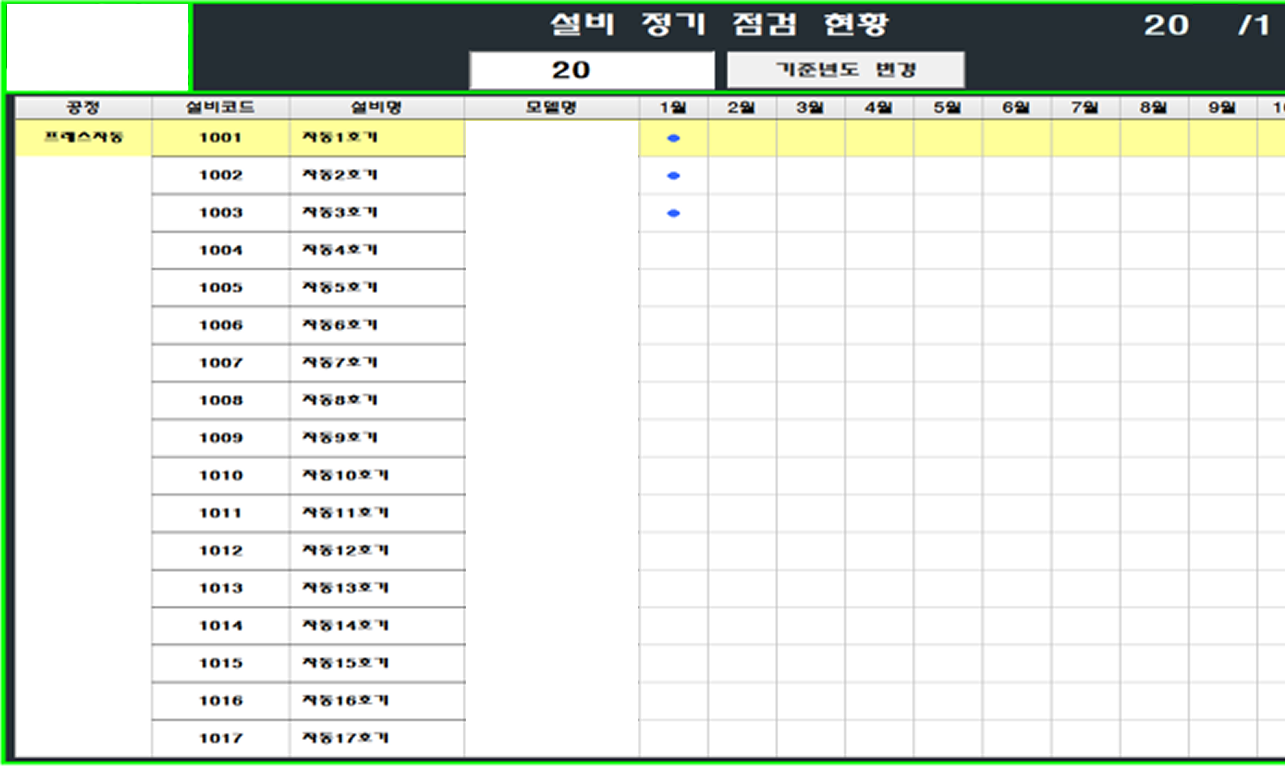Click the inspection indicator for 자동3호기
Image resolution: width=1285 pixels, height=769 pixels.
[672, 212]
